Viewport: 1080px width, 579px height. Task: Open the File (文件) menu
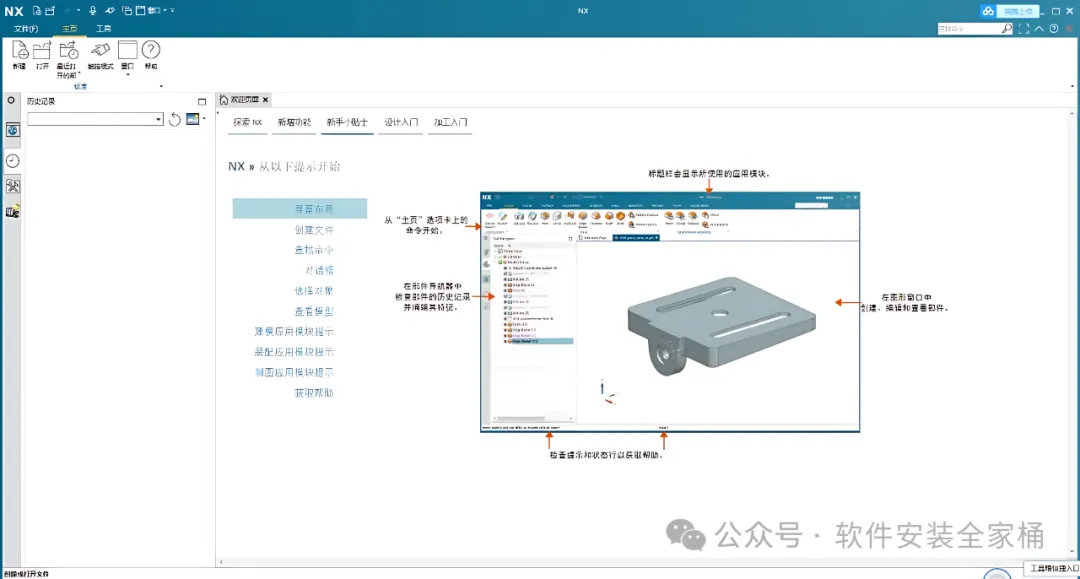click(x=26, y=29)
